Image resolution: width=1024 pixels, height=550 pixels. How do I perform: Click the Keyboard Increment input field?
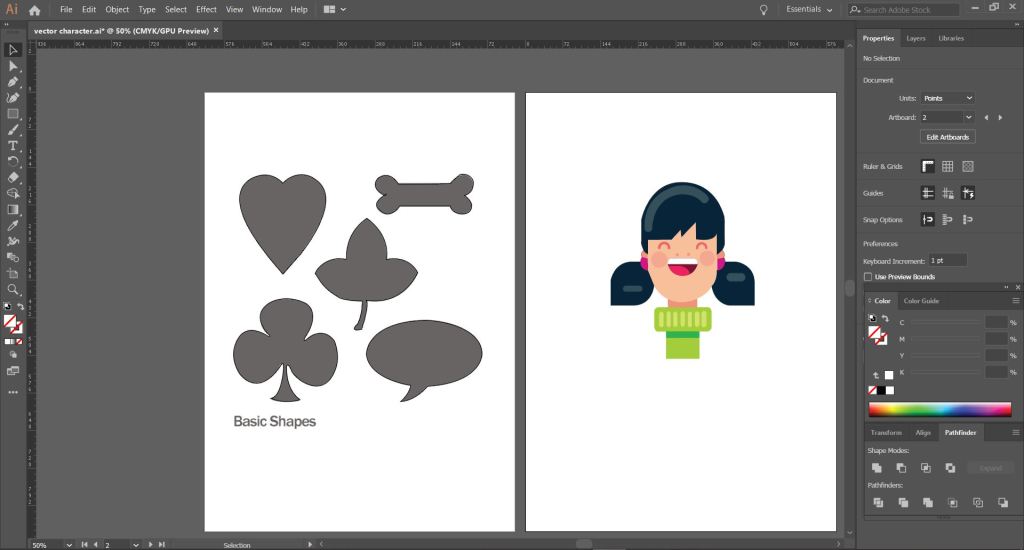947,260
